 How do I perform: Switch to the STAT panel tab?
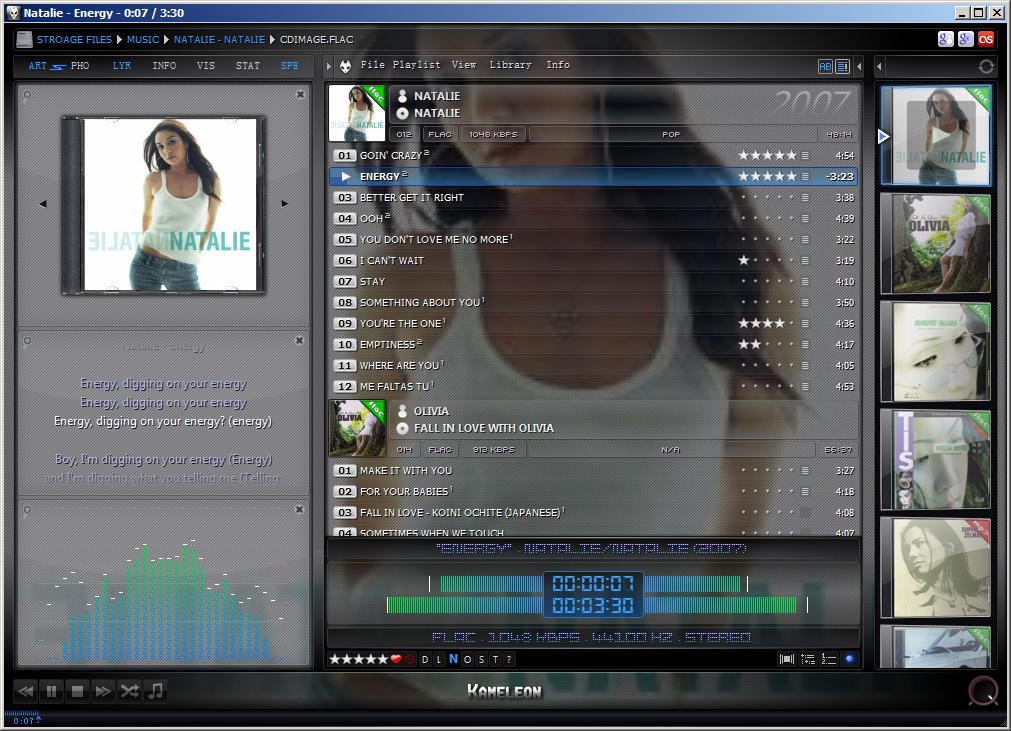point(248,66)
